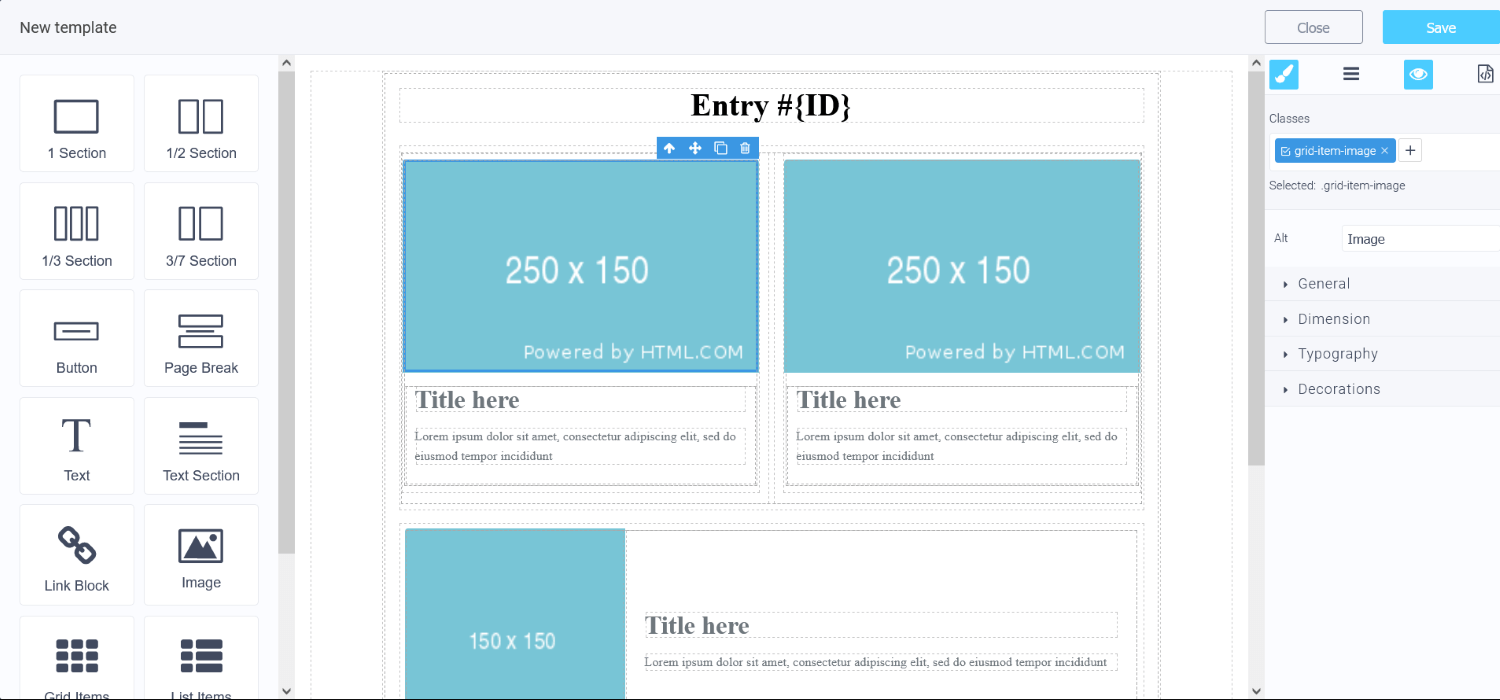Add the Text block
This screenshot has width=1500, height=700.
tap(77, 446)
